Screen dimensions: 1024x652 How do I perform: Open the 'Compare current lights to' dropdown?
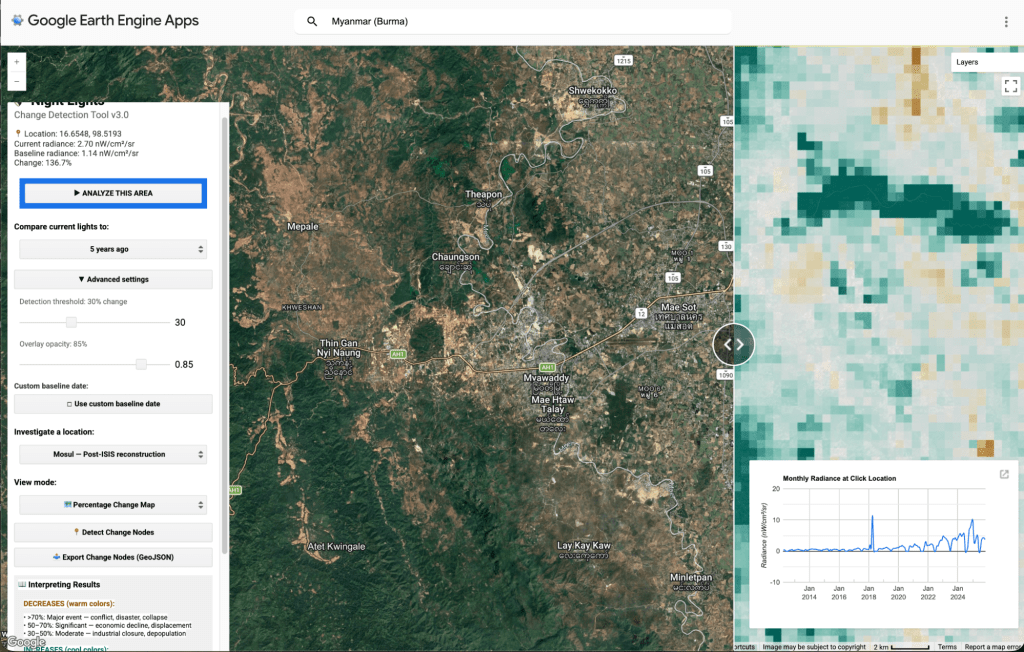click(113, 249)
